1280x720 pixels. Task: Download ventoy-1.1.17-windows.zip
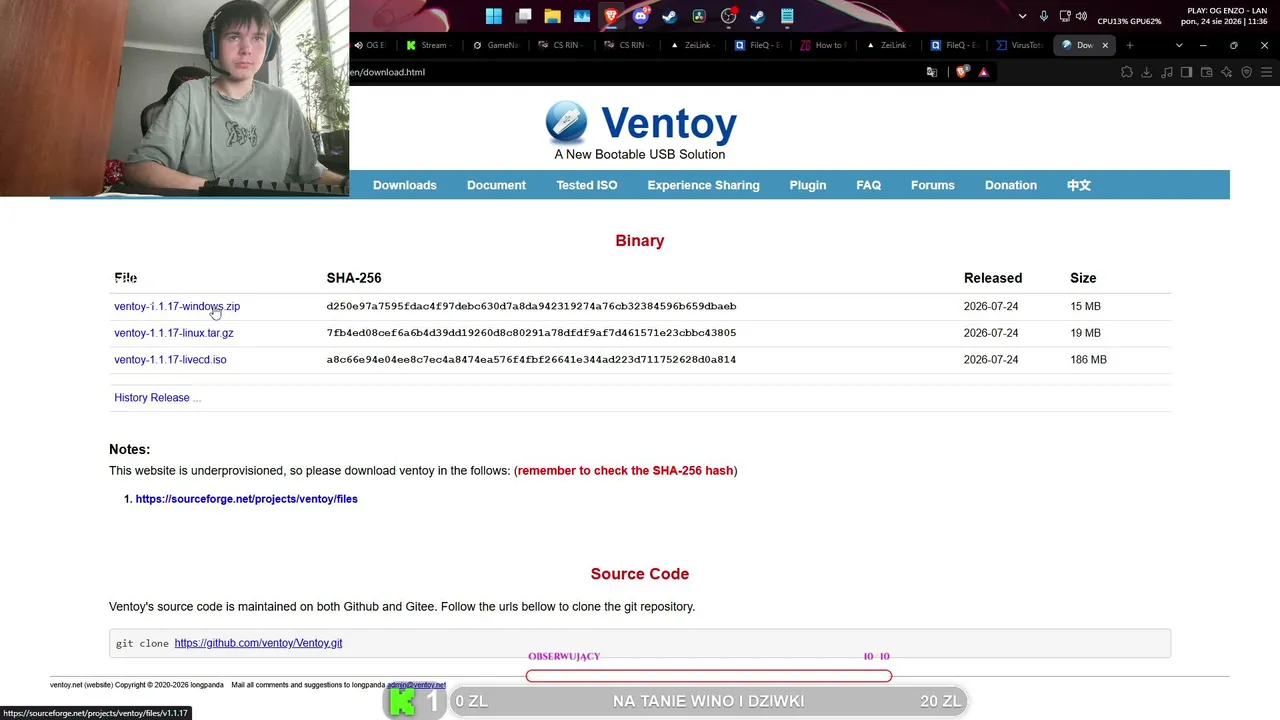177,307
